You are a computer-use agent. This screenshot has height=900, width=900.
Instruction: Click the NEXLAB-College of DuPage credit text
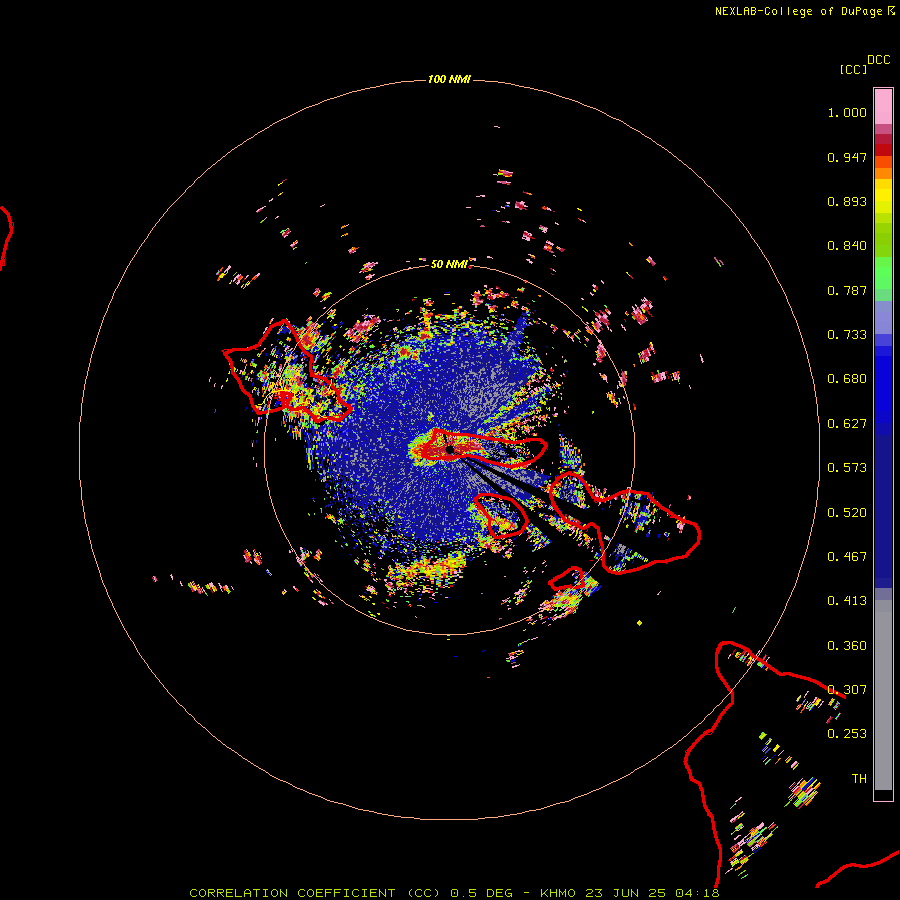point(804,11)
